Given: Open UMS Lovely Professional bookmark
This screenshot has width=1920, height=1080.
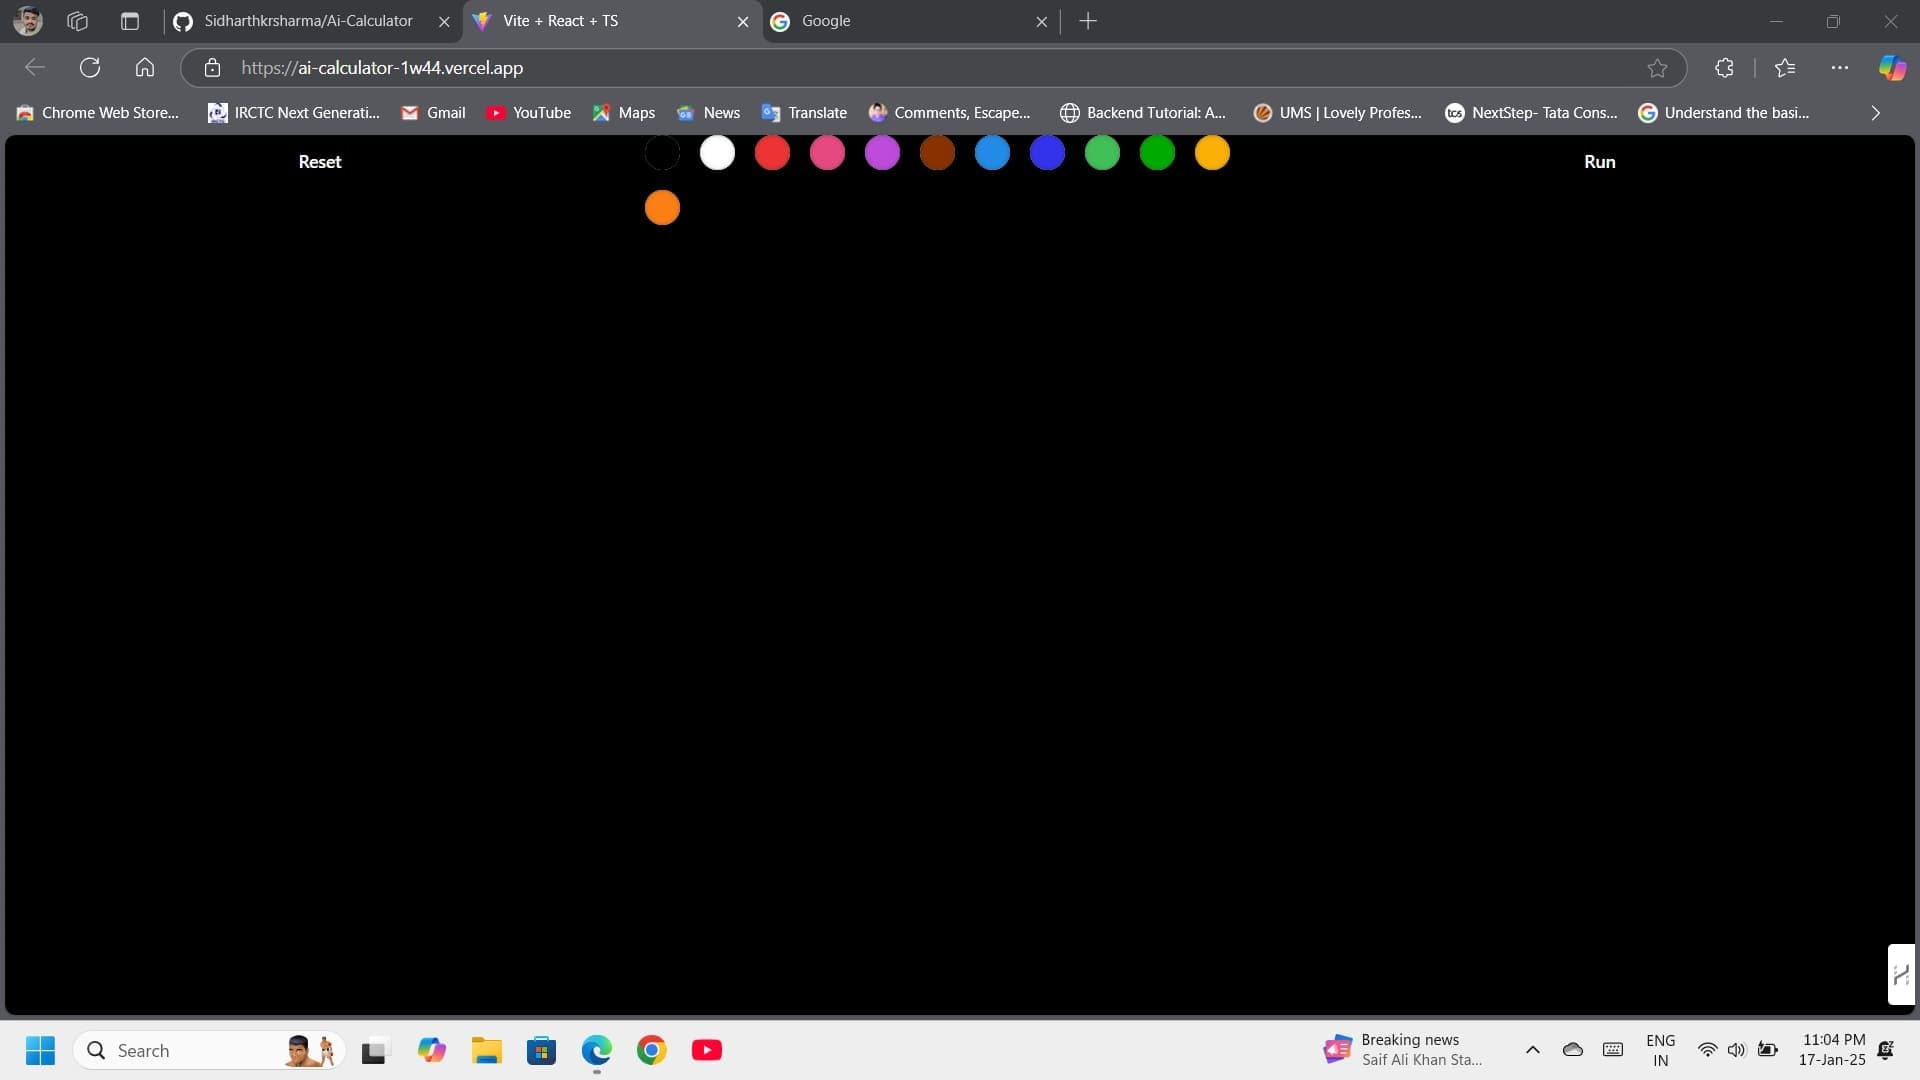Looking at the screenshot, I should tap(1338, 113).
